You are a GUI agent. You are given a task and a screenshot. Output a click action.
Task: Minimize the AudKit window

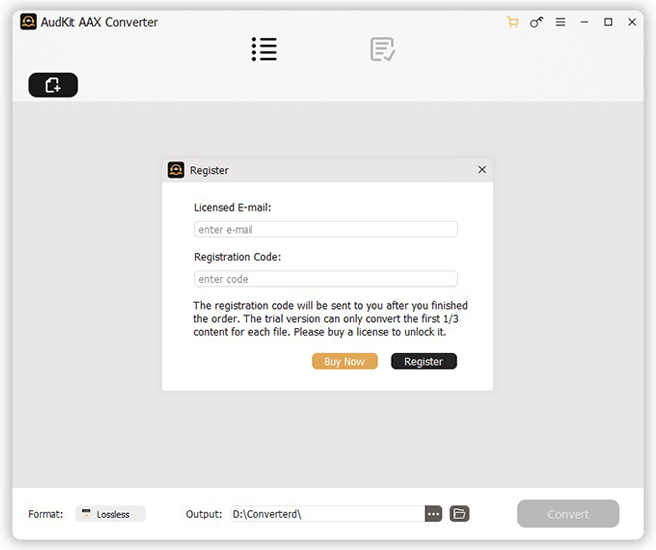click(x=584, y=22)
